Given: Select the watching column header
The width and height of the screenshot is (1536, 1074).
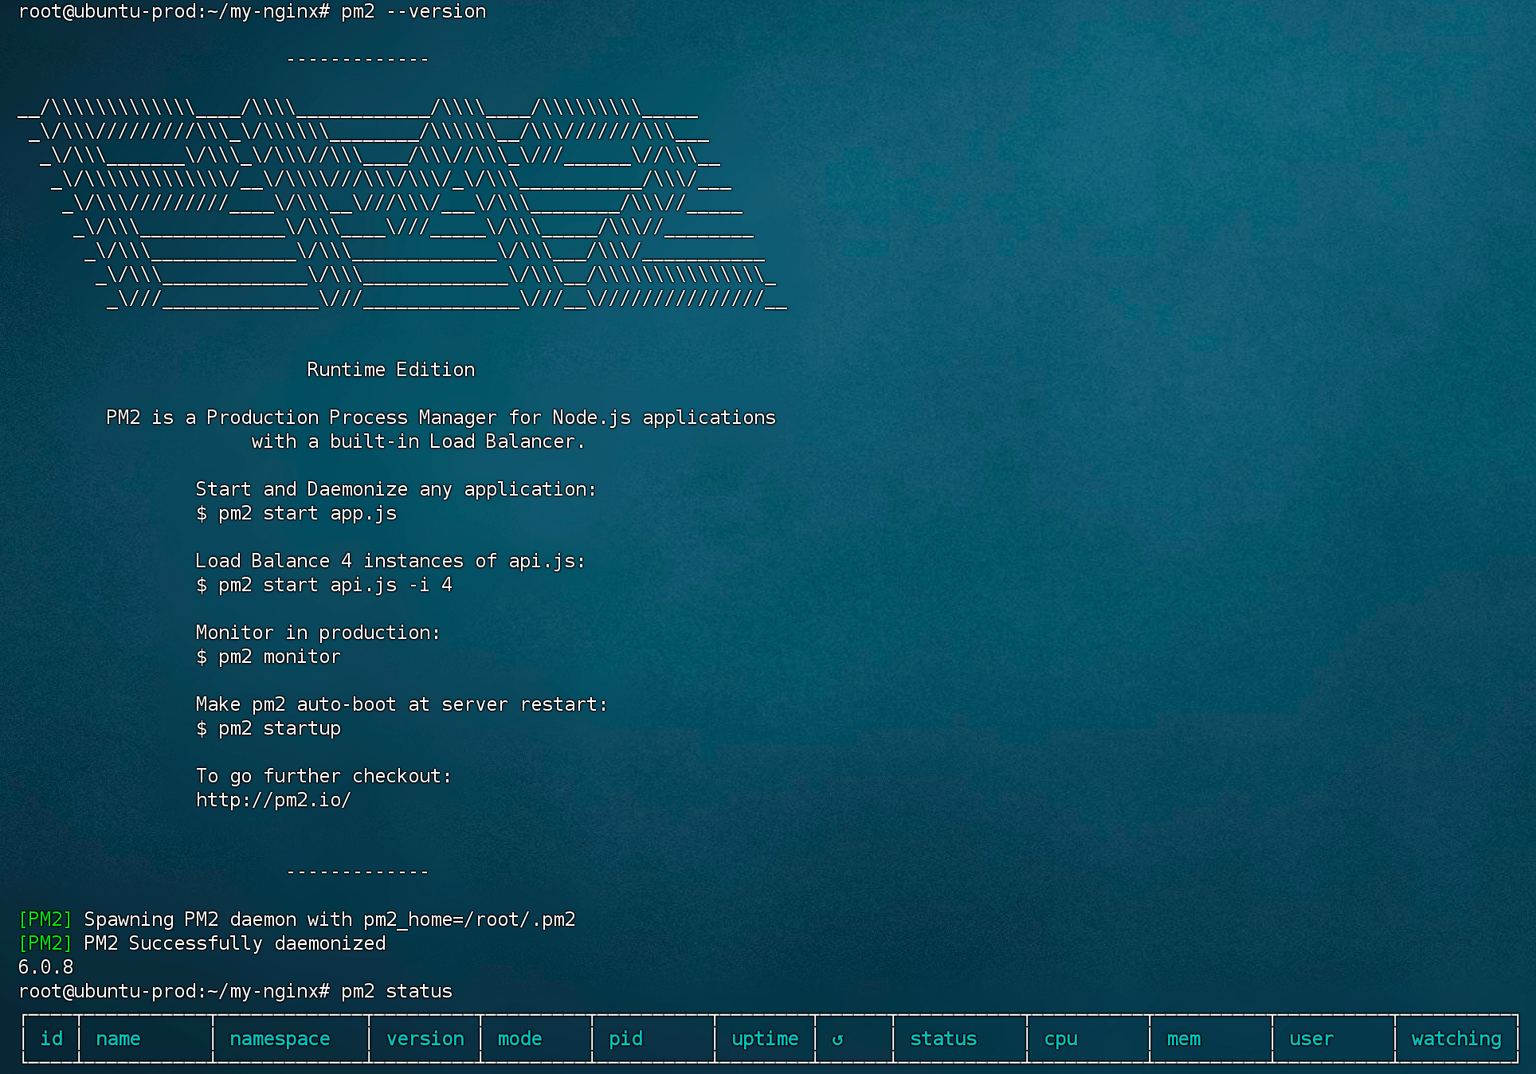Looking at the screenshot, I should (1456, 1039).
